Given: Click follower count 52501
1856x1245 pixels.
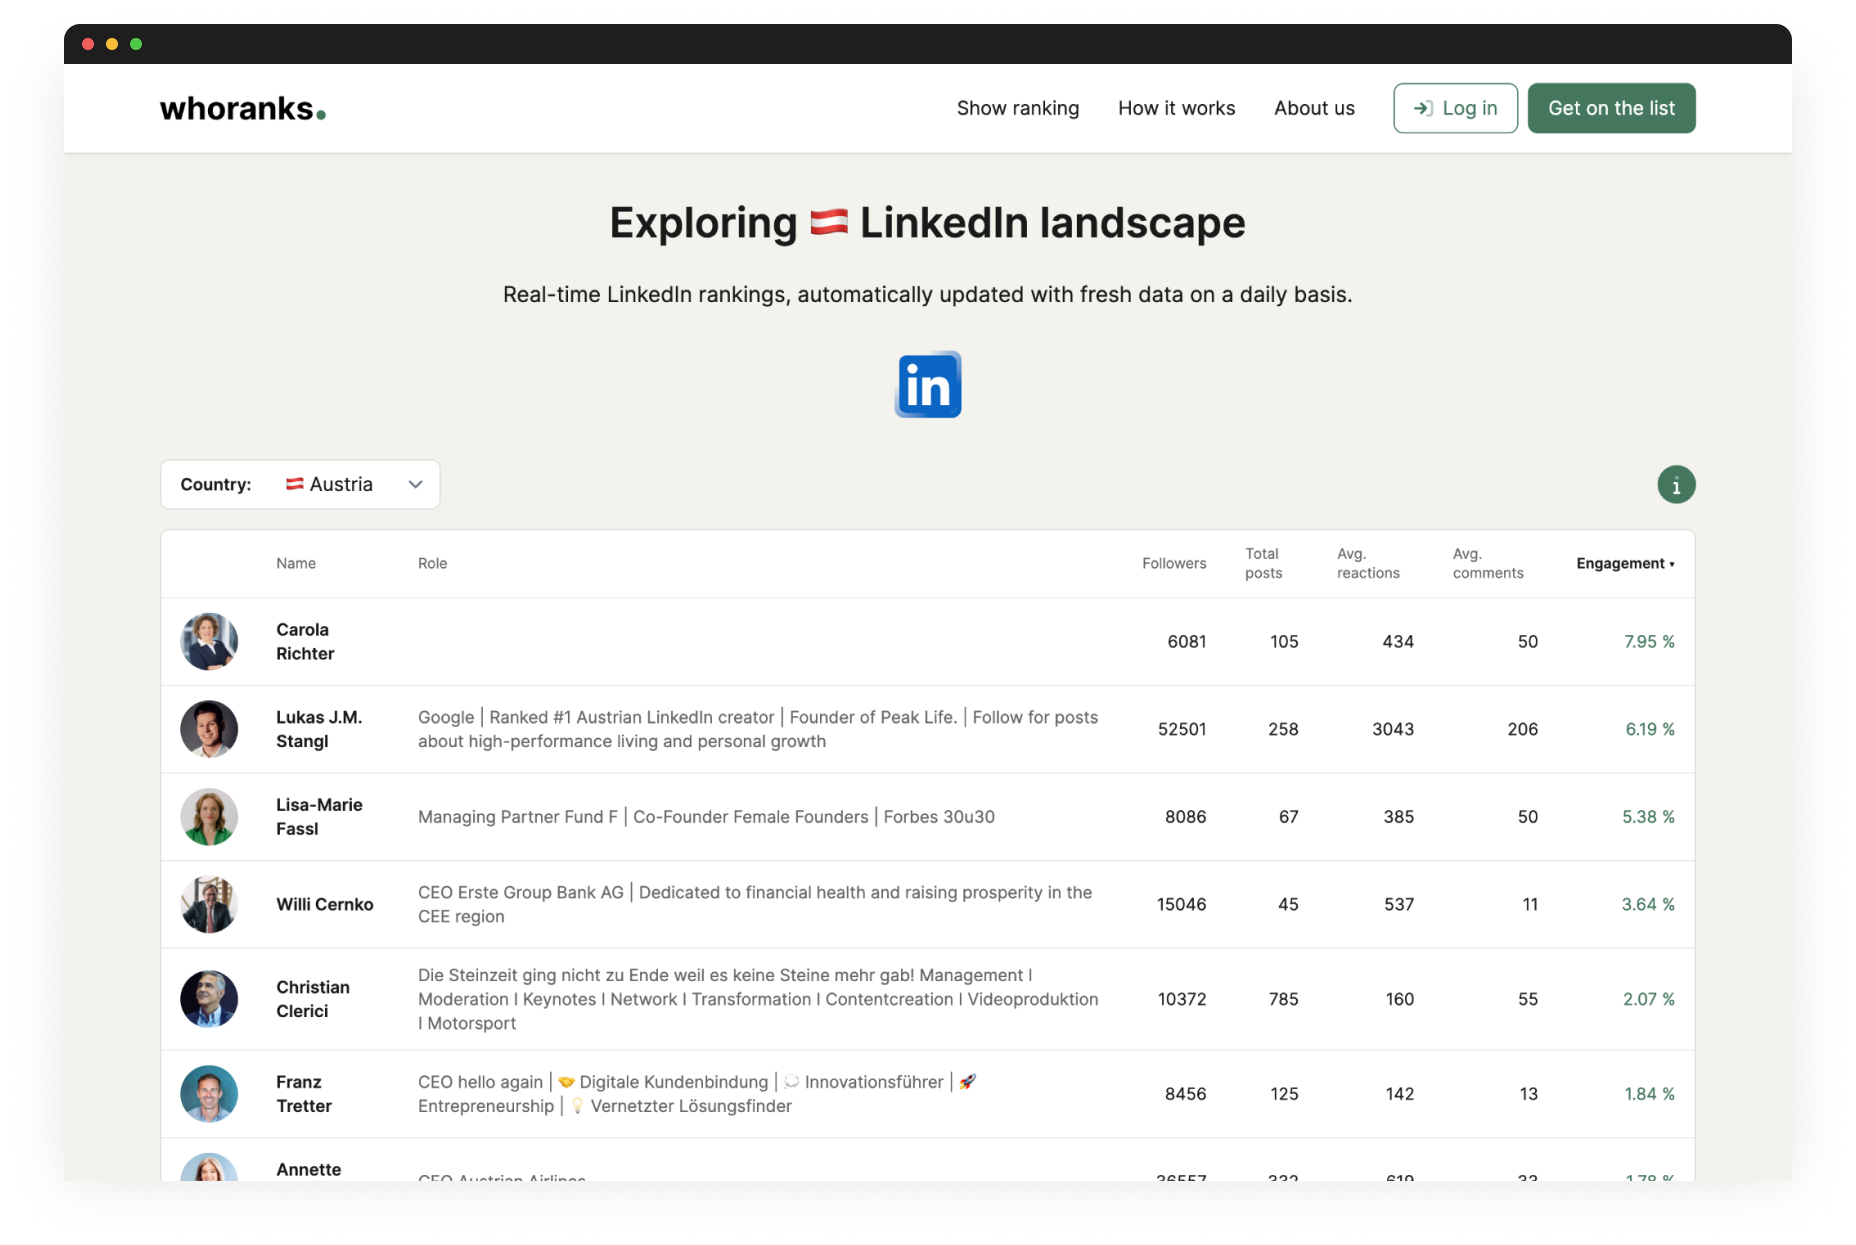Looking at the screenshot, I should pos(1182,729).
